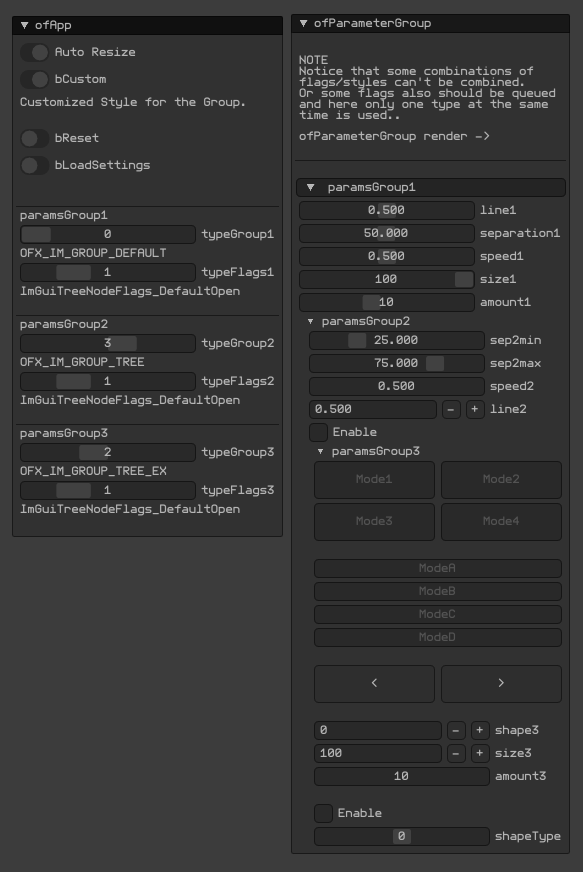The width and height of the screenshot is (583, 872).
Task: Click the amount1 slider
Action: (x=387, y=302)
